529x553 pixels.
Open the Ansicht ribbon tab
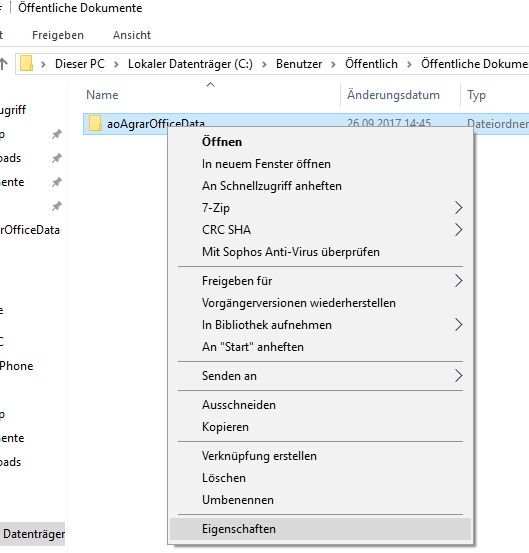[132, 35]
